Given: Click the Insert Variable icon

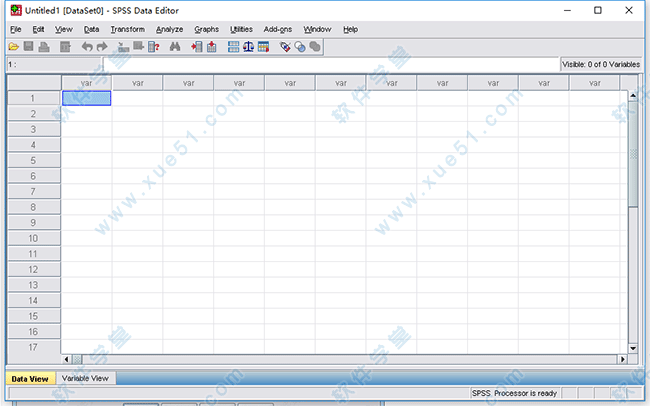Looking at the screenshot, I should tap(212, 47).
